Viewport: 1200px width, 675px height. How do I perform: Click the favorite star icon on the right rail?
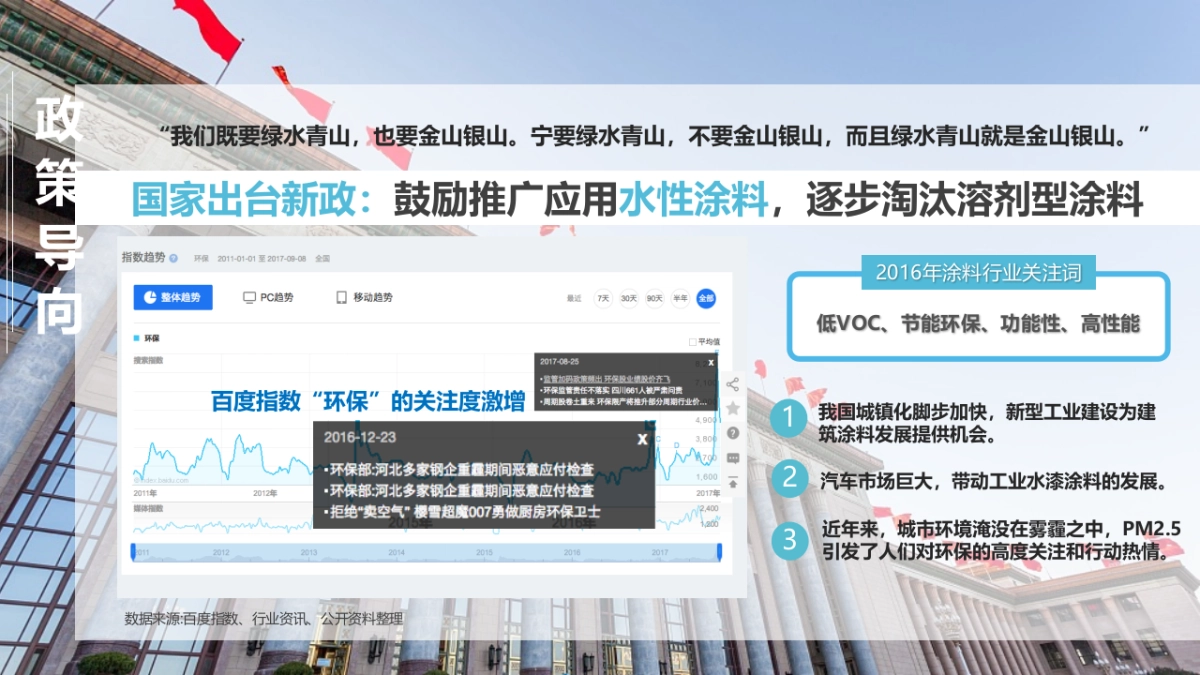(733, 410)
